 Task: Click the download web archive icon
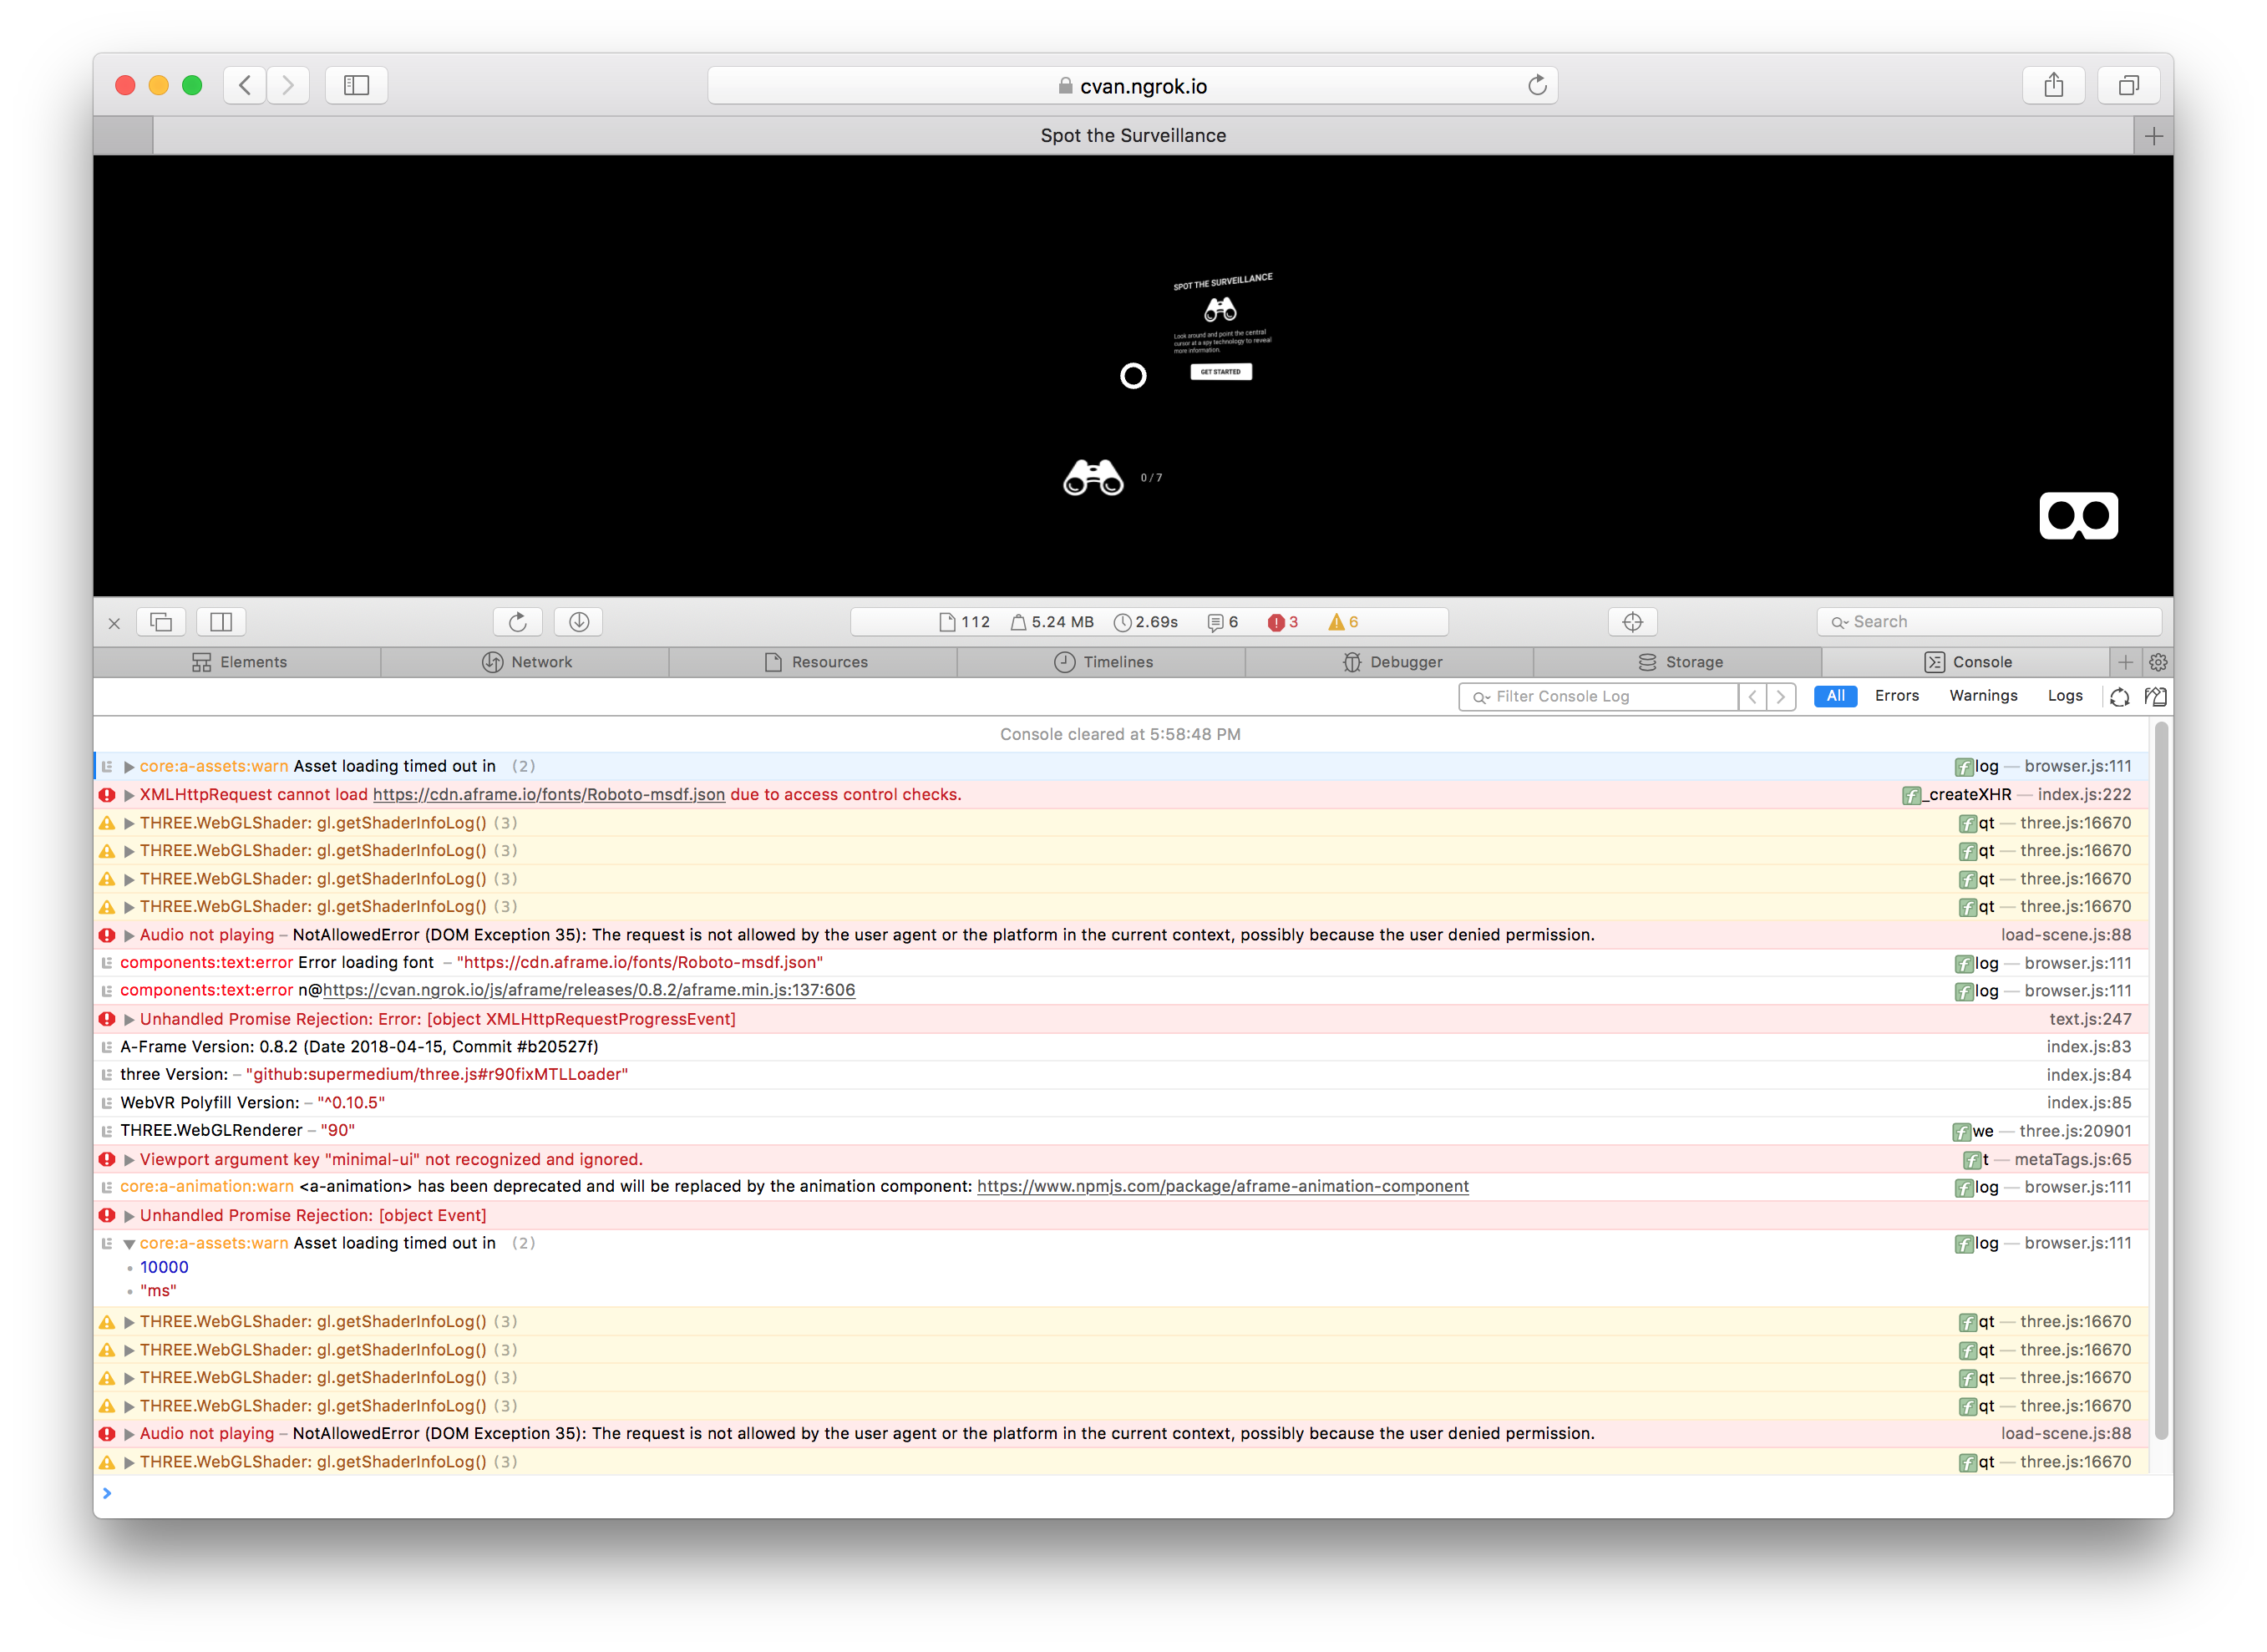(x=579, y=622)
